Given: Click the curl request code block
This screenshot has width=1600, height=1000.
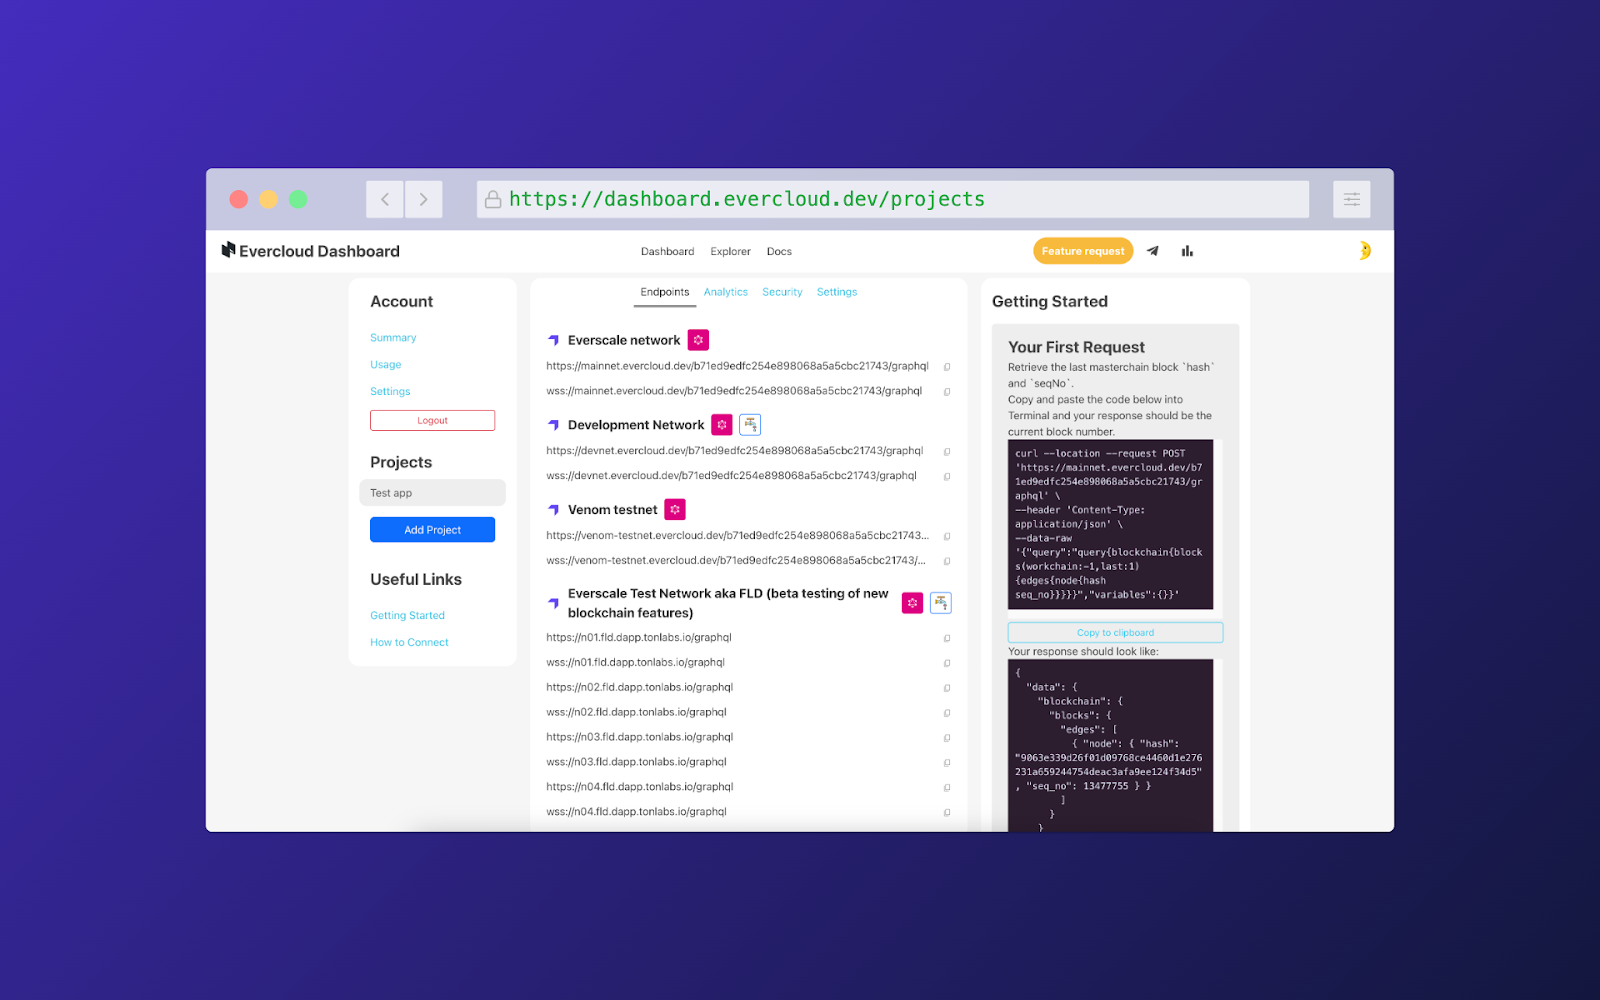Looking at the screenshot, I should click(x=1110, y=525).
